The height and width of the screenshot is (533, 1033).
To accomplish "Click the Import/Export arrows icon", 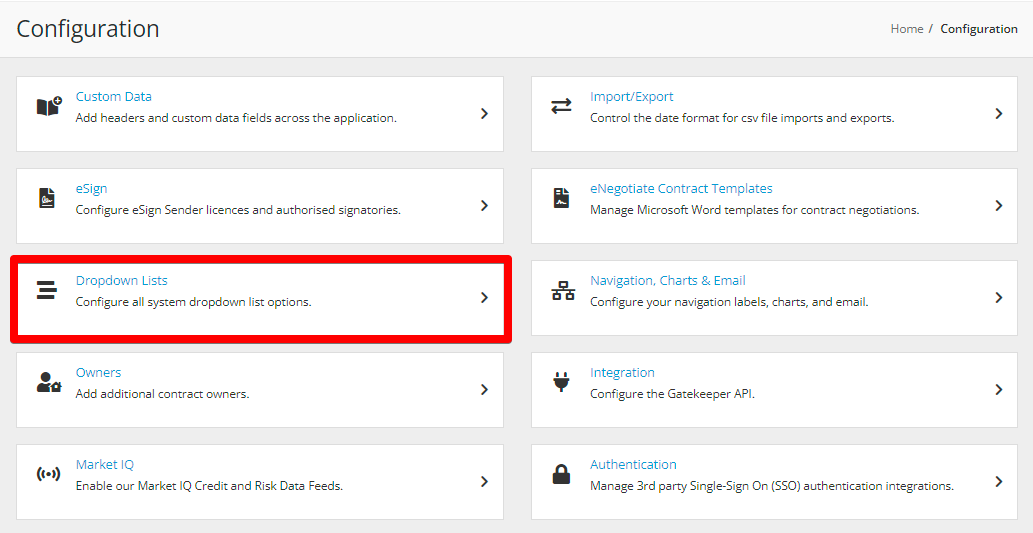I will [x=561, y=106].
